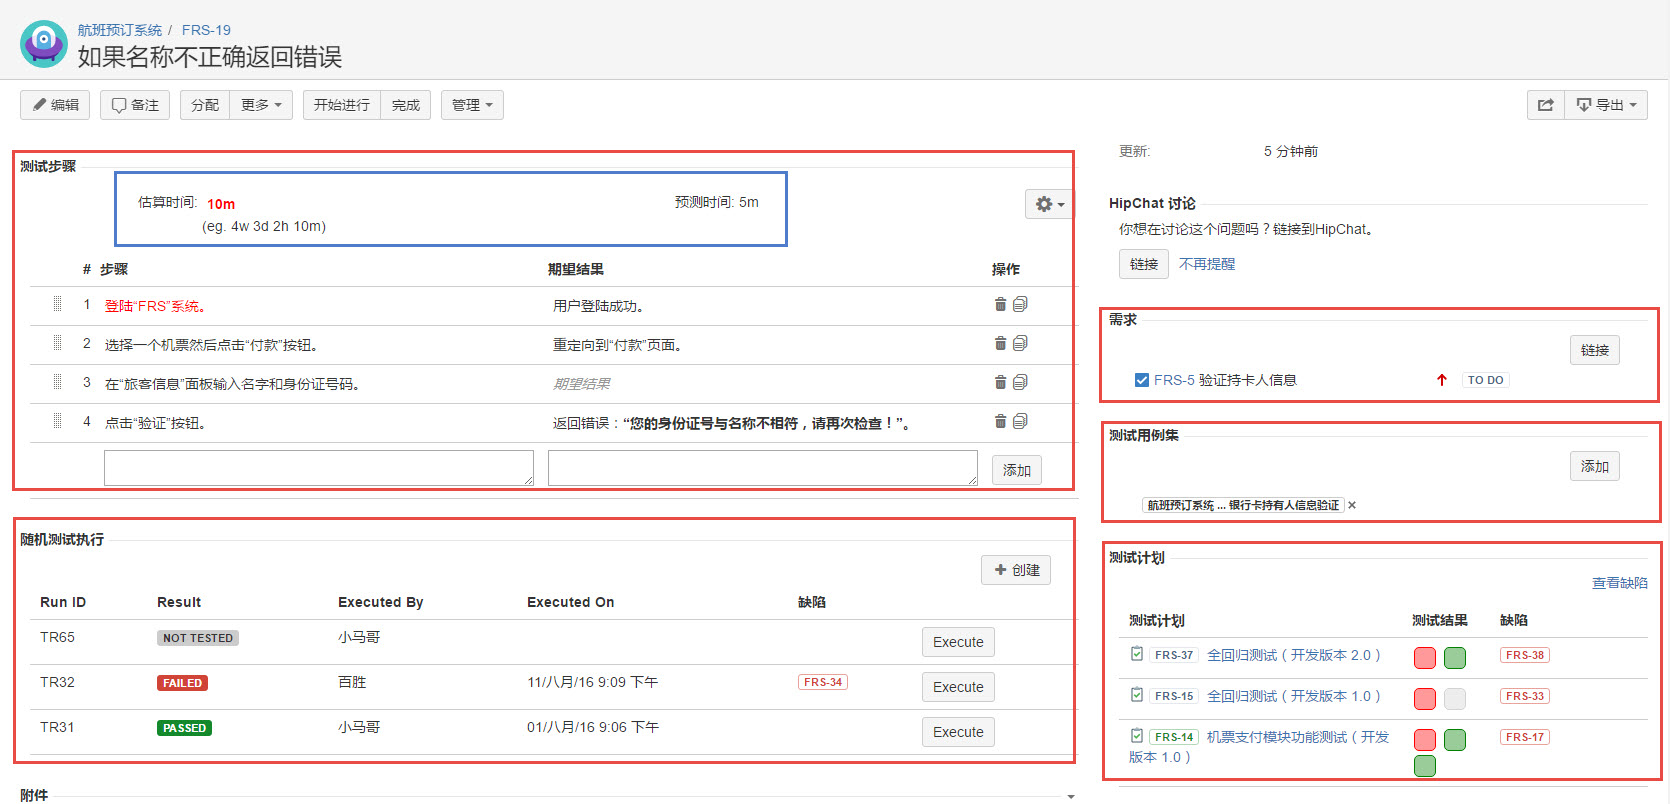Toggle the FRS-5 requirement checkbox
Screen dimensions: 1670x804
(x=1142, y=380)
